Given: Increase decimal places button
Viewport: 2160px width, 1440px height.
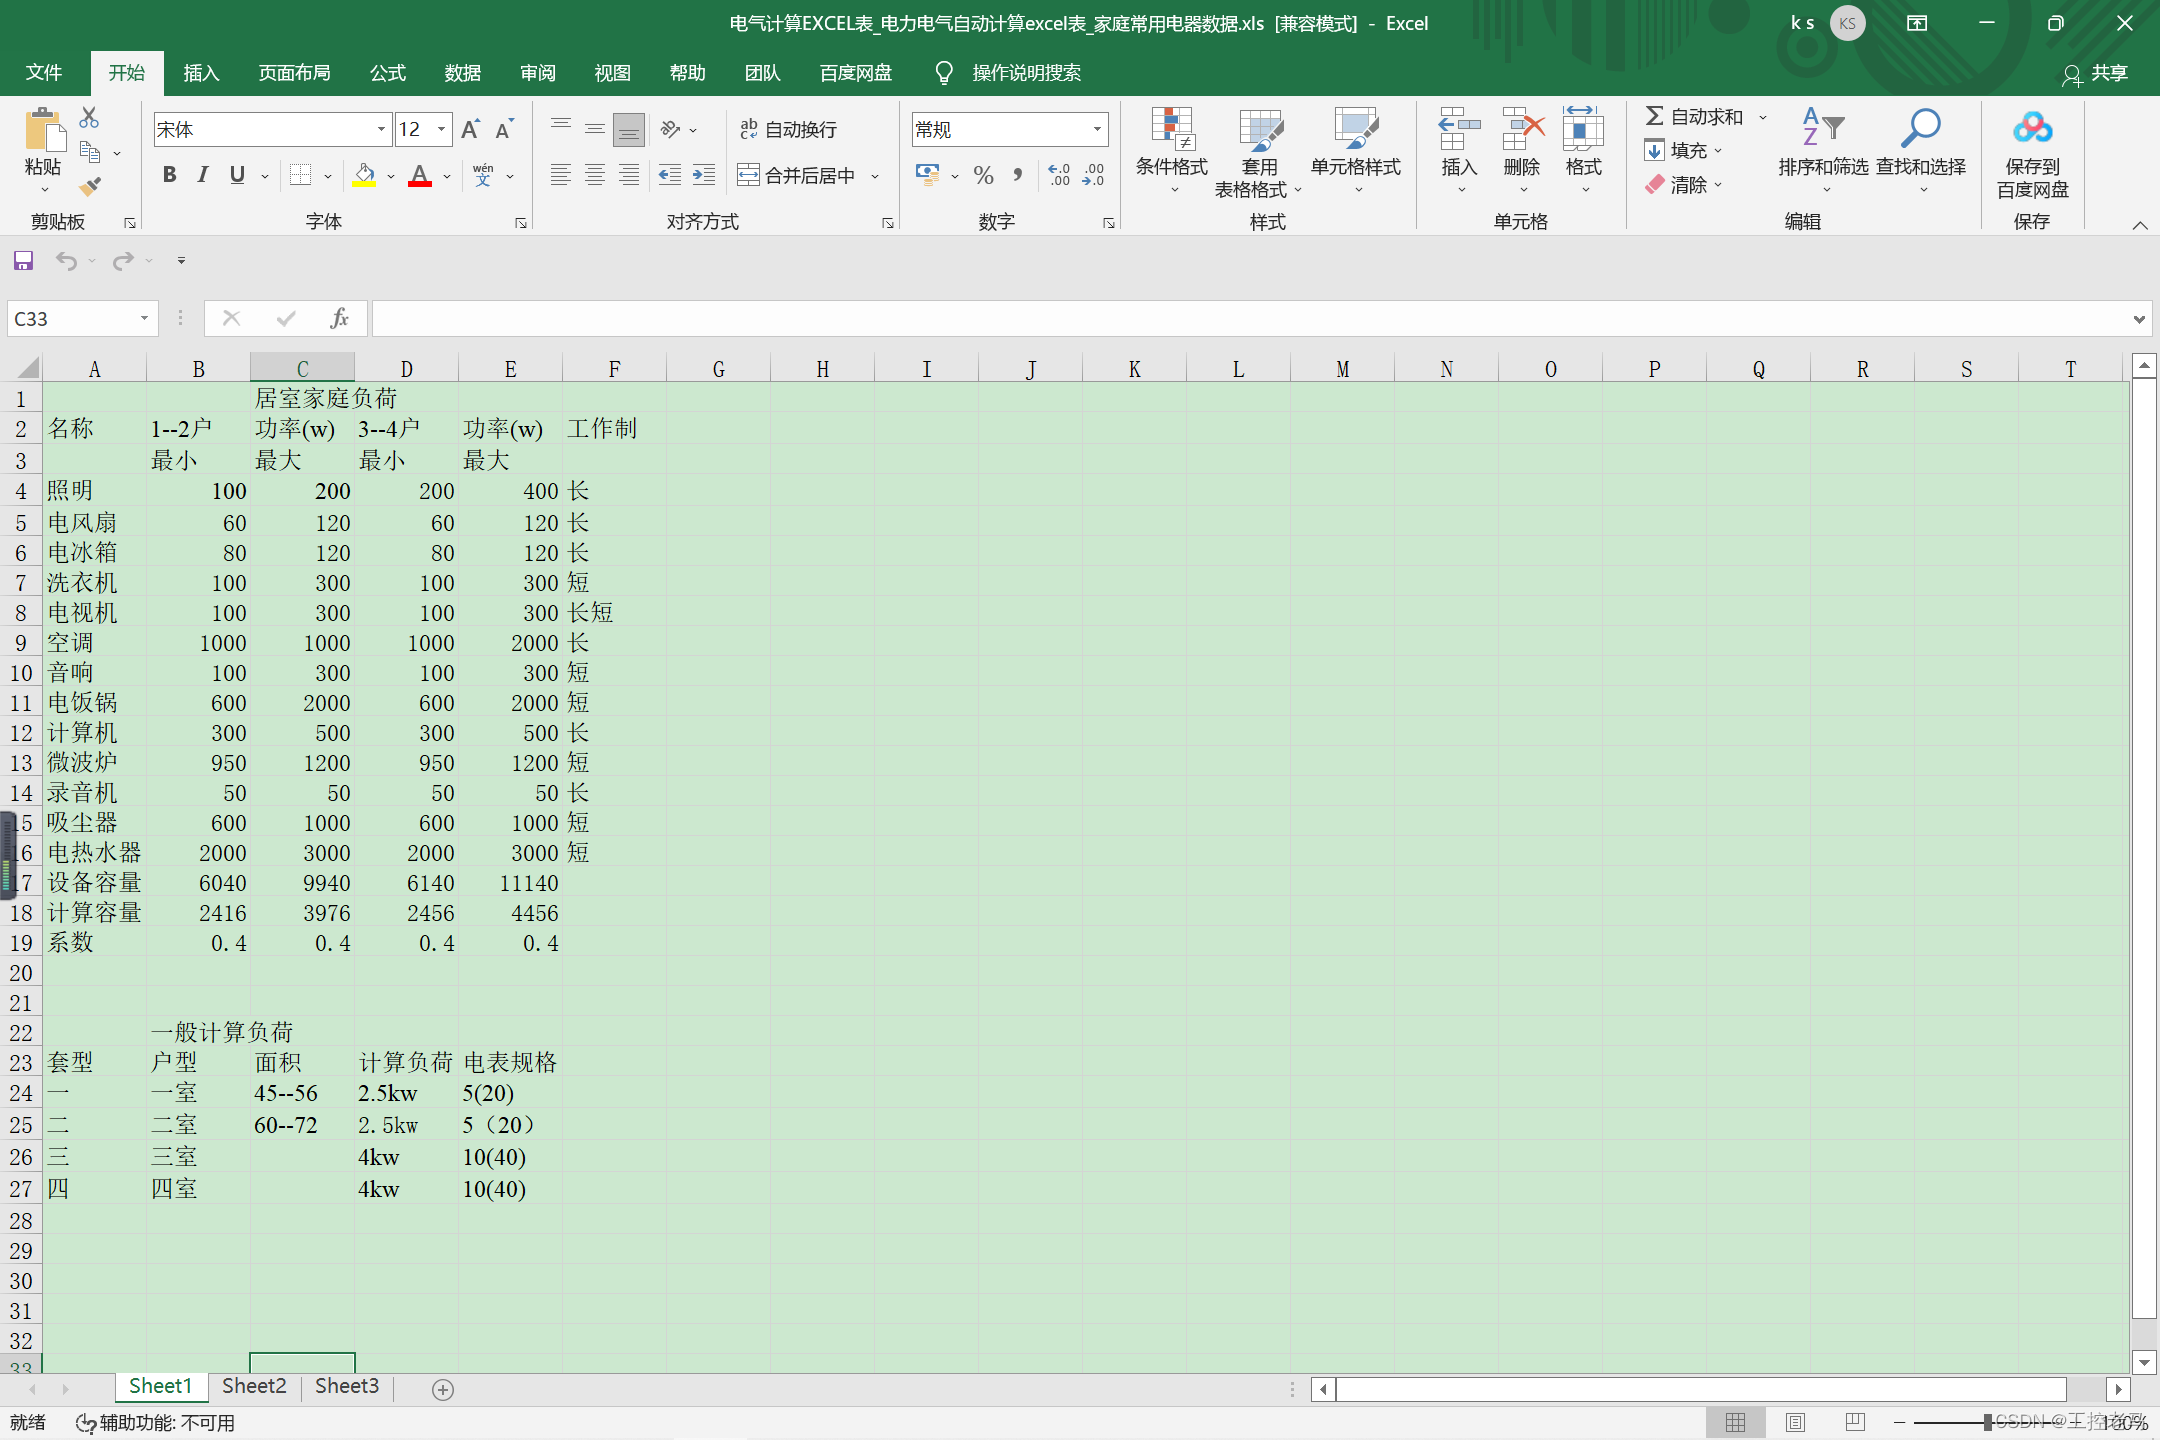Looking at the screenshot, I should point(1059,176).
